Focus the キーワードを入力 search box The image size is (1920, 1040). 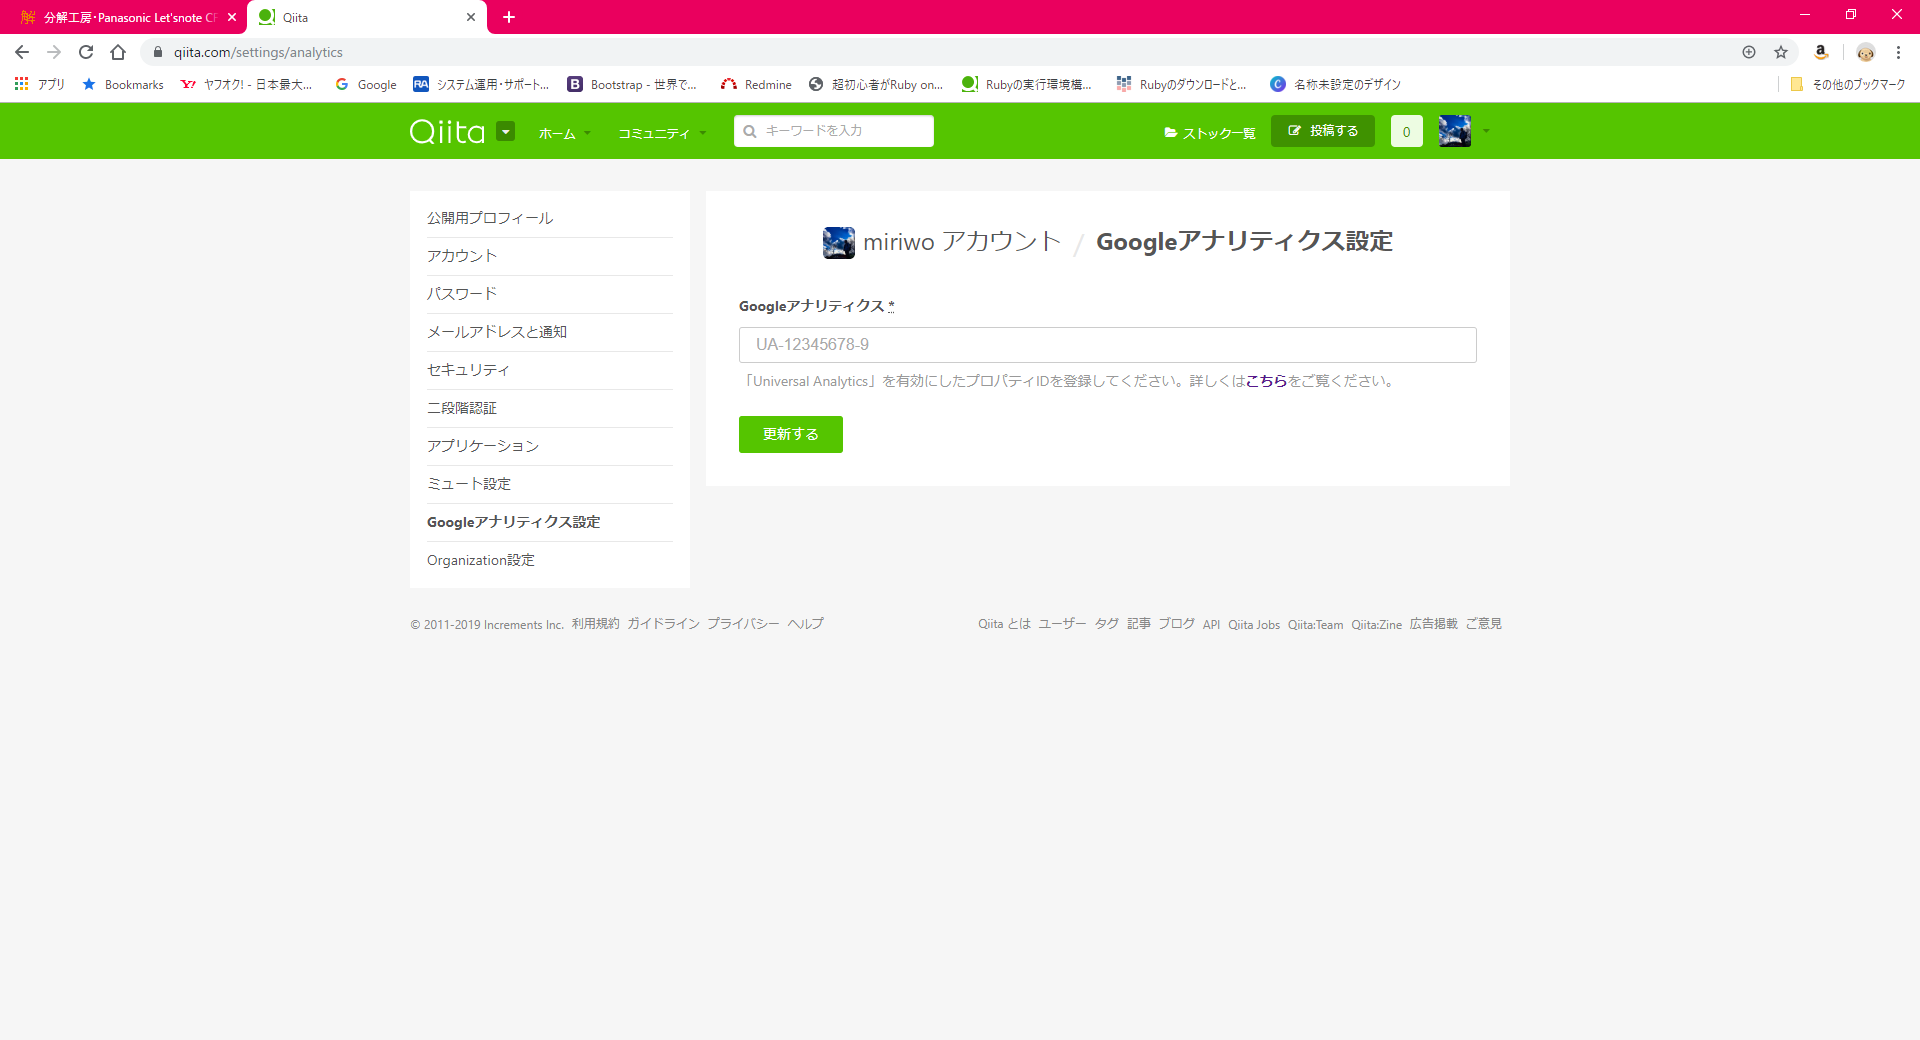point(834,131)
